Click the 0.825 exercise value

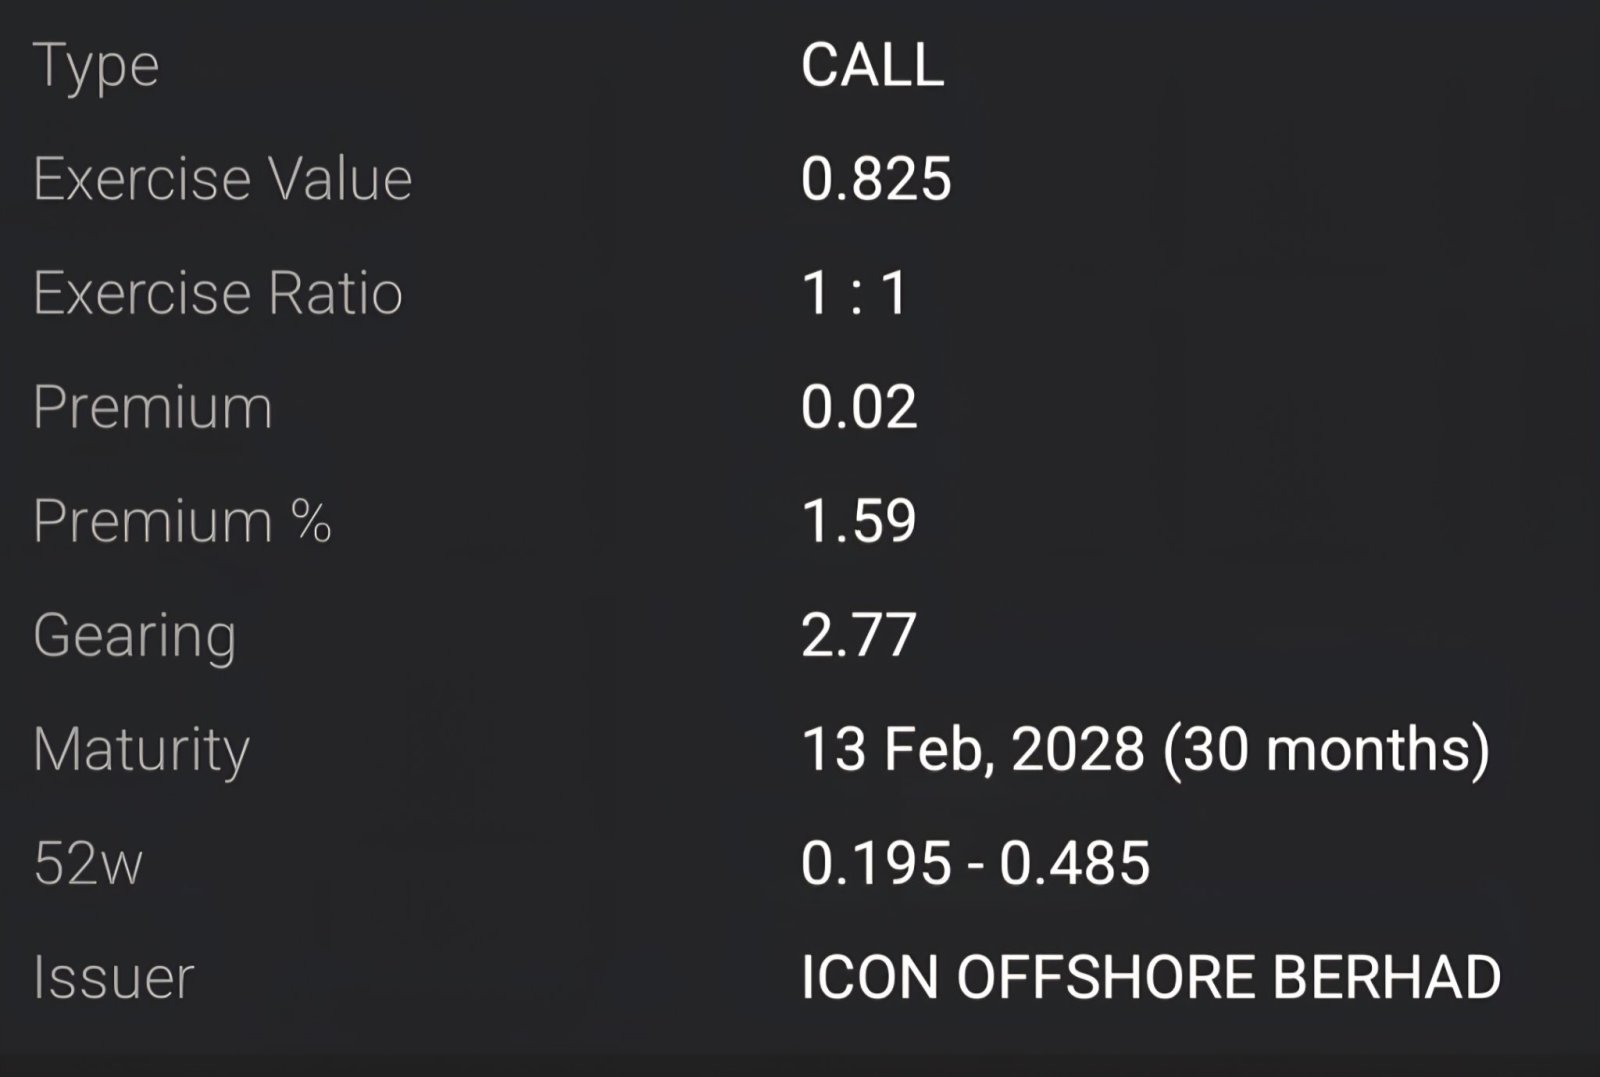coord(876,180)
